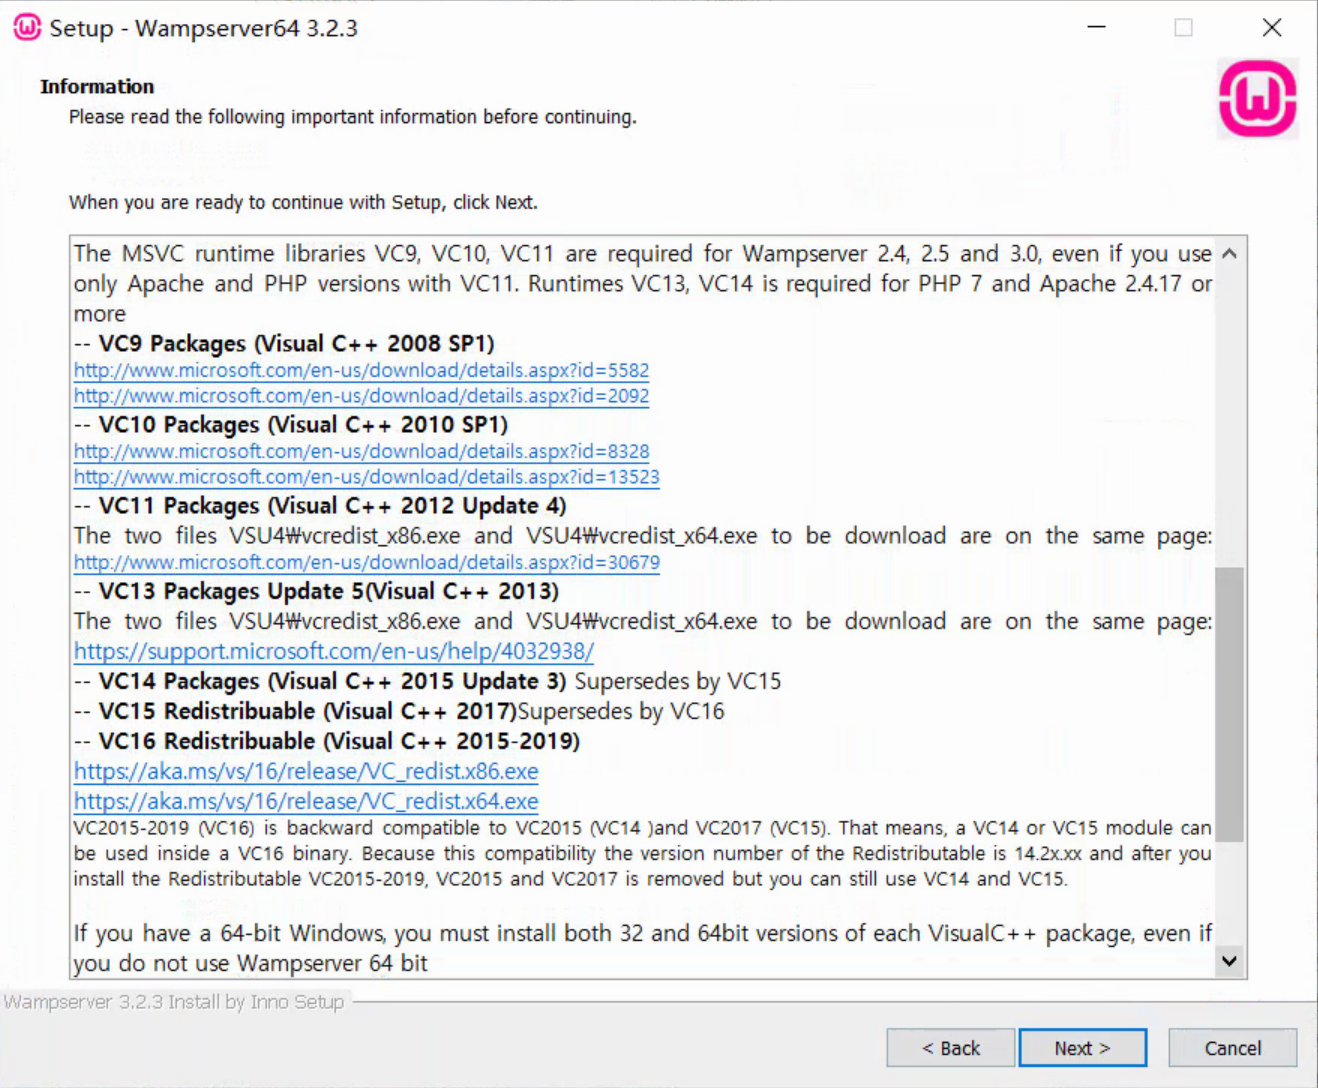
Task: Click the 'VC11 Packages (Visual C++ 2012 Update 4)' heading
Action: pyautogui.click(x=332, y=505)
